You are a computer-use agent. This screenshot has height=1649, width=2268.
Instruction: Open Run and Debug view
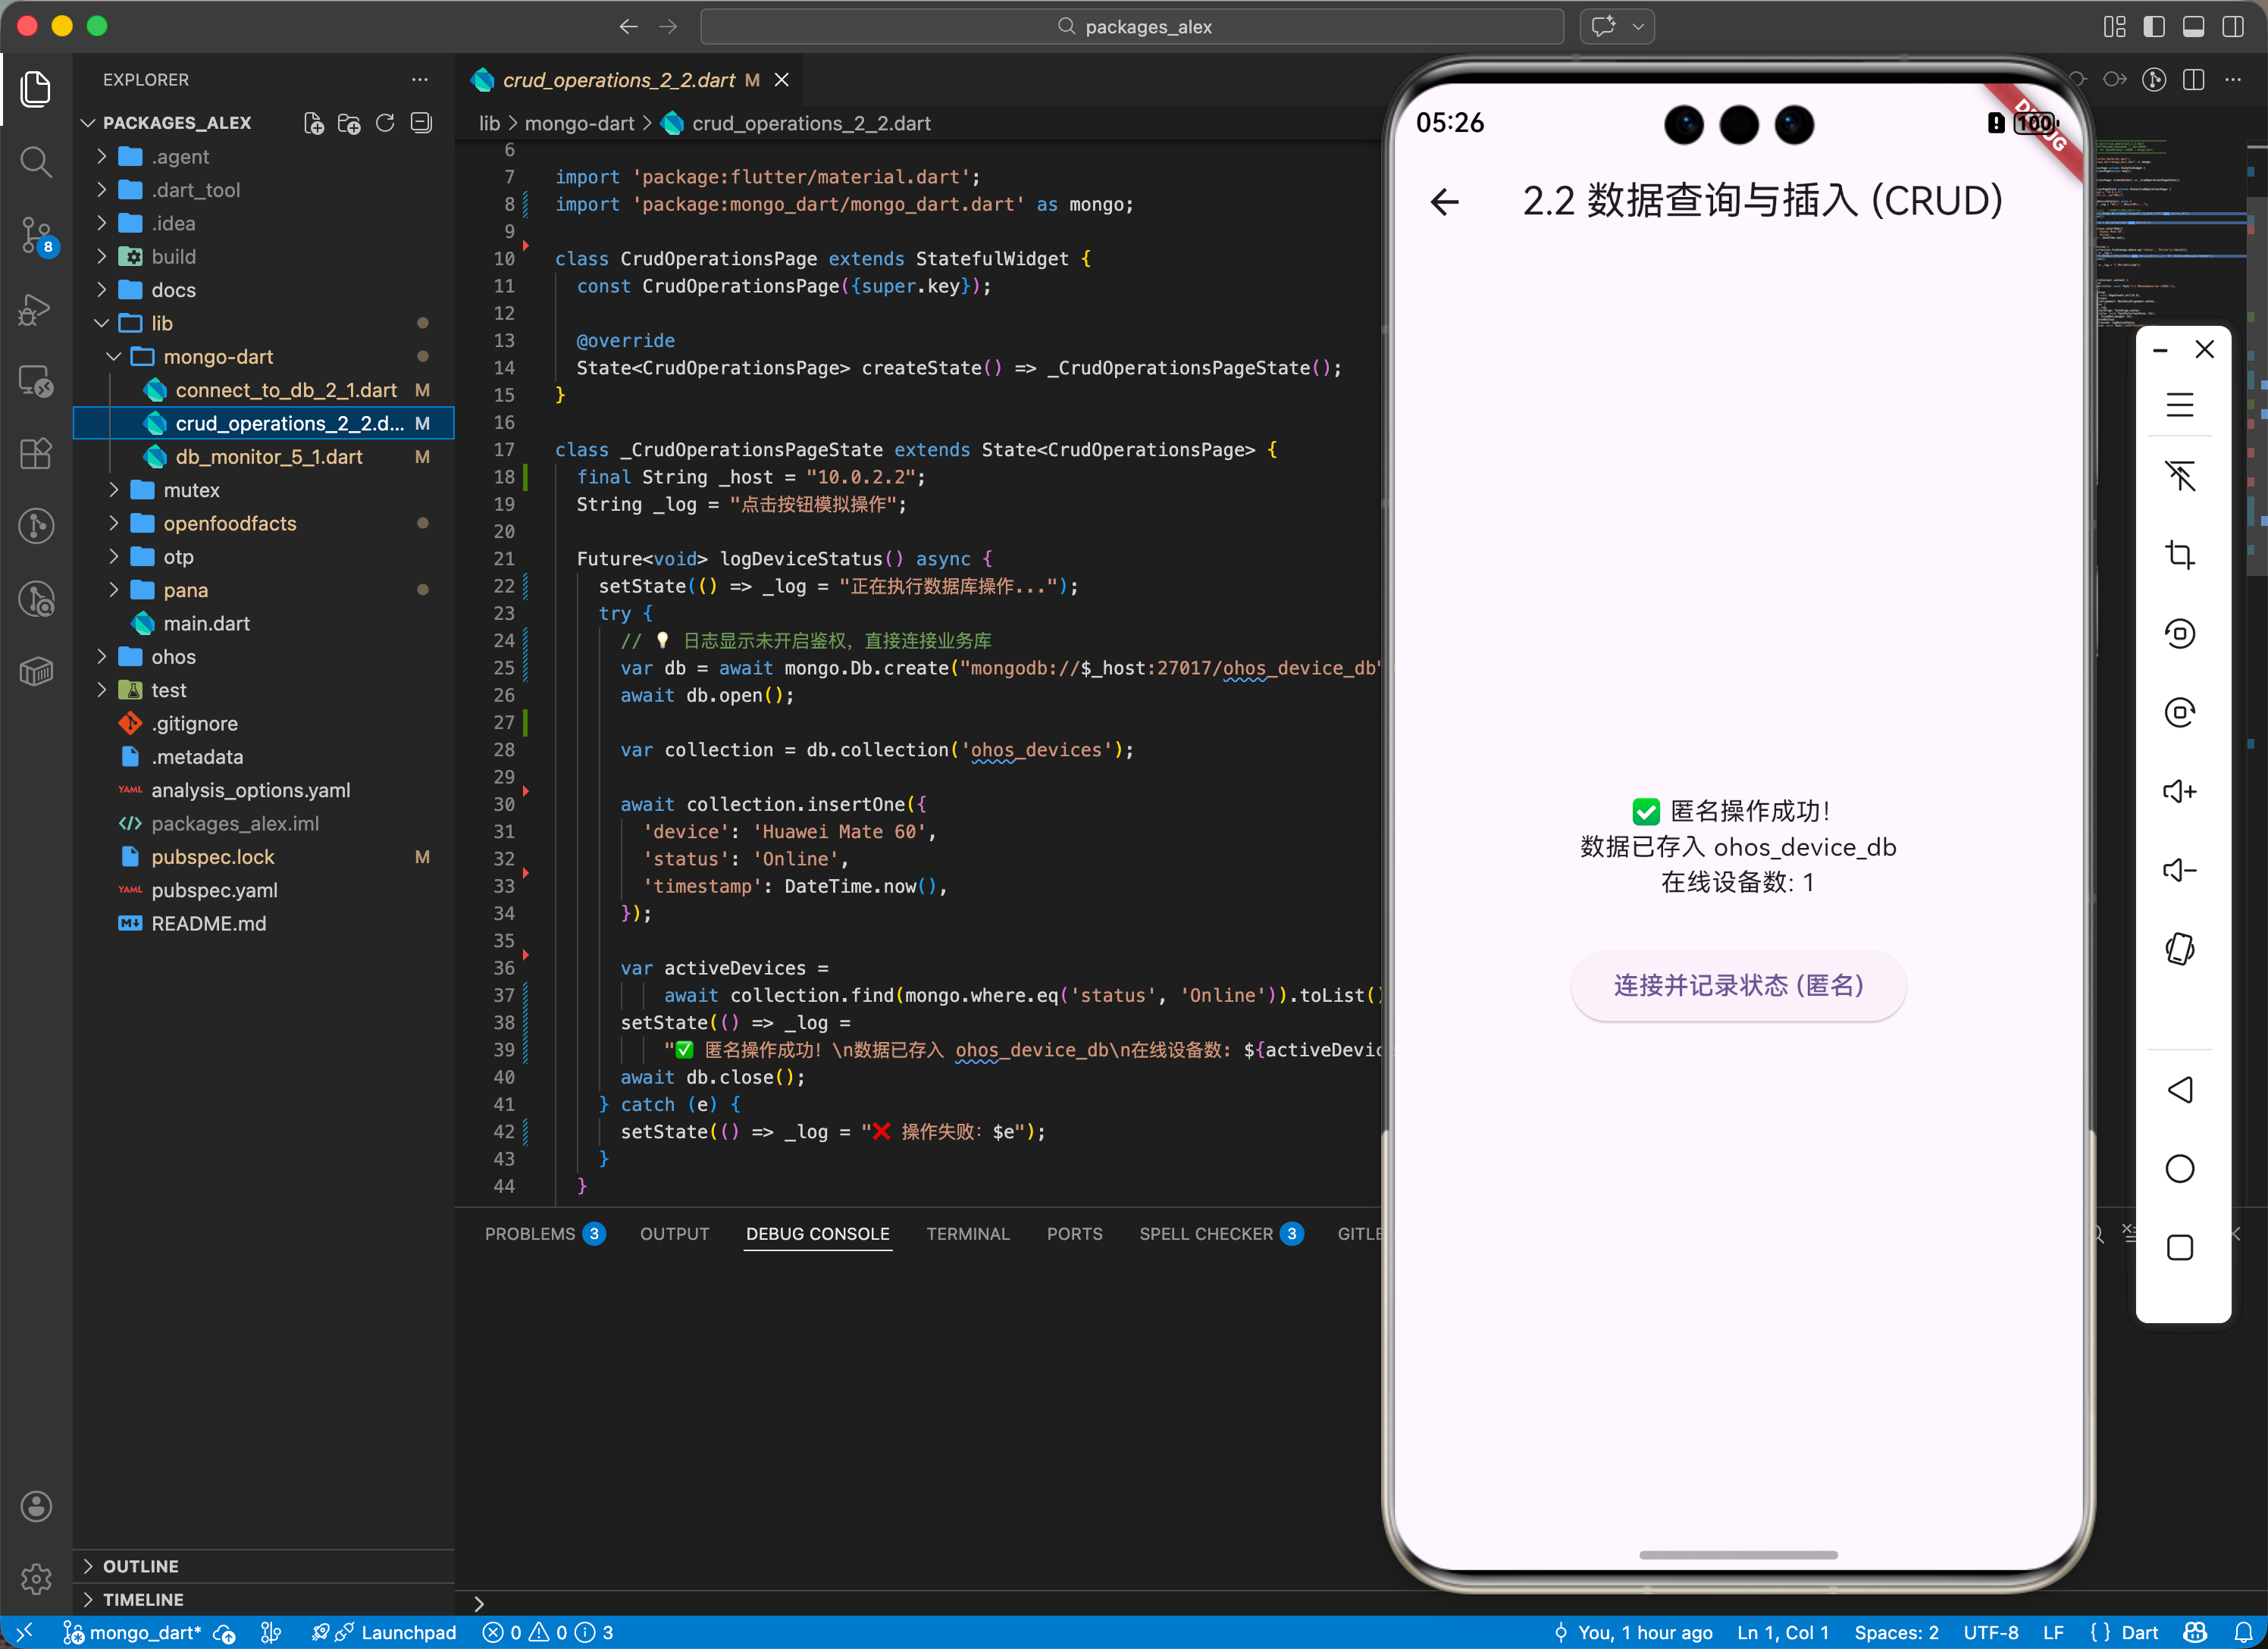point(36,309)
